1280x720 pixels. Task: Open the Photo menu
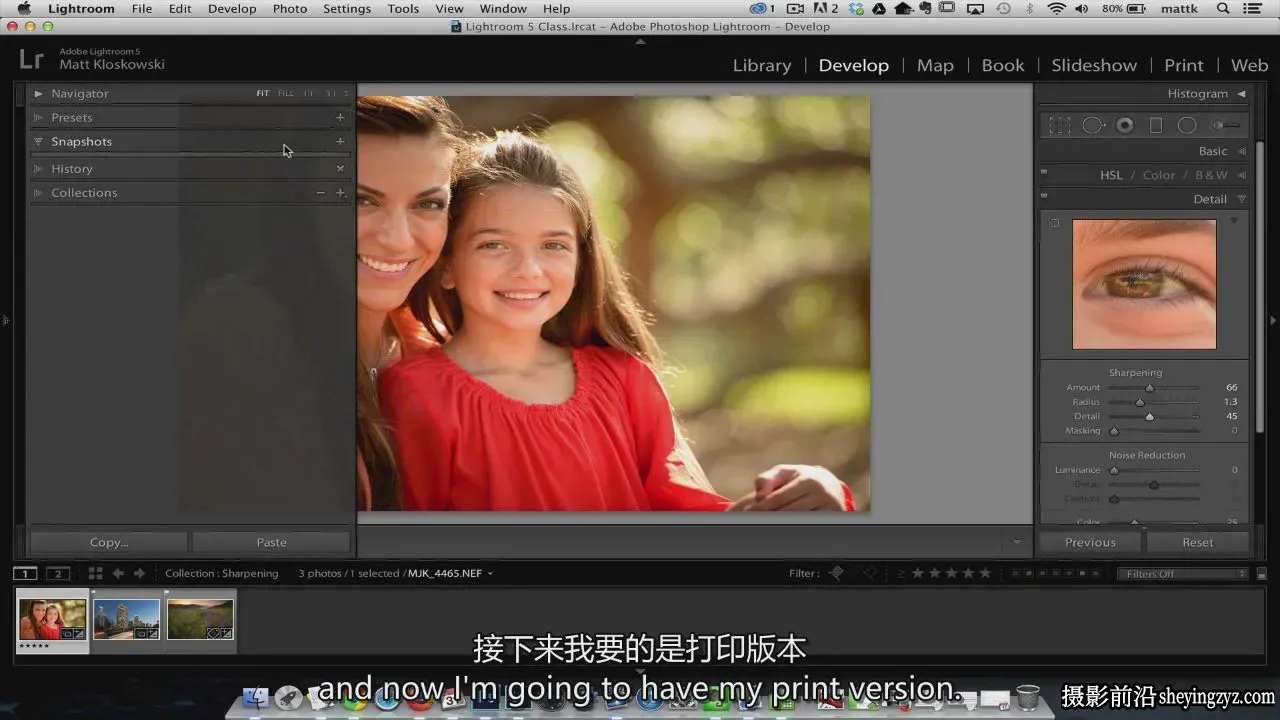(x=290, y=9)
